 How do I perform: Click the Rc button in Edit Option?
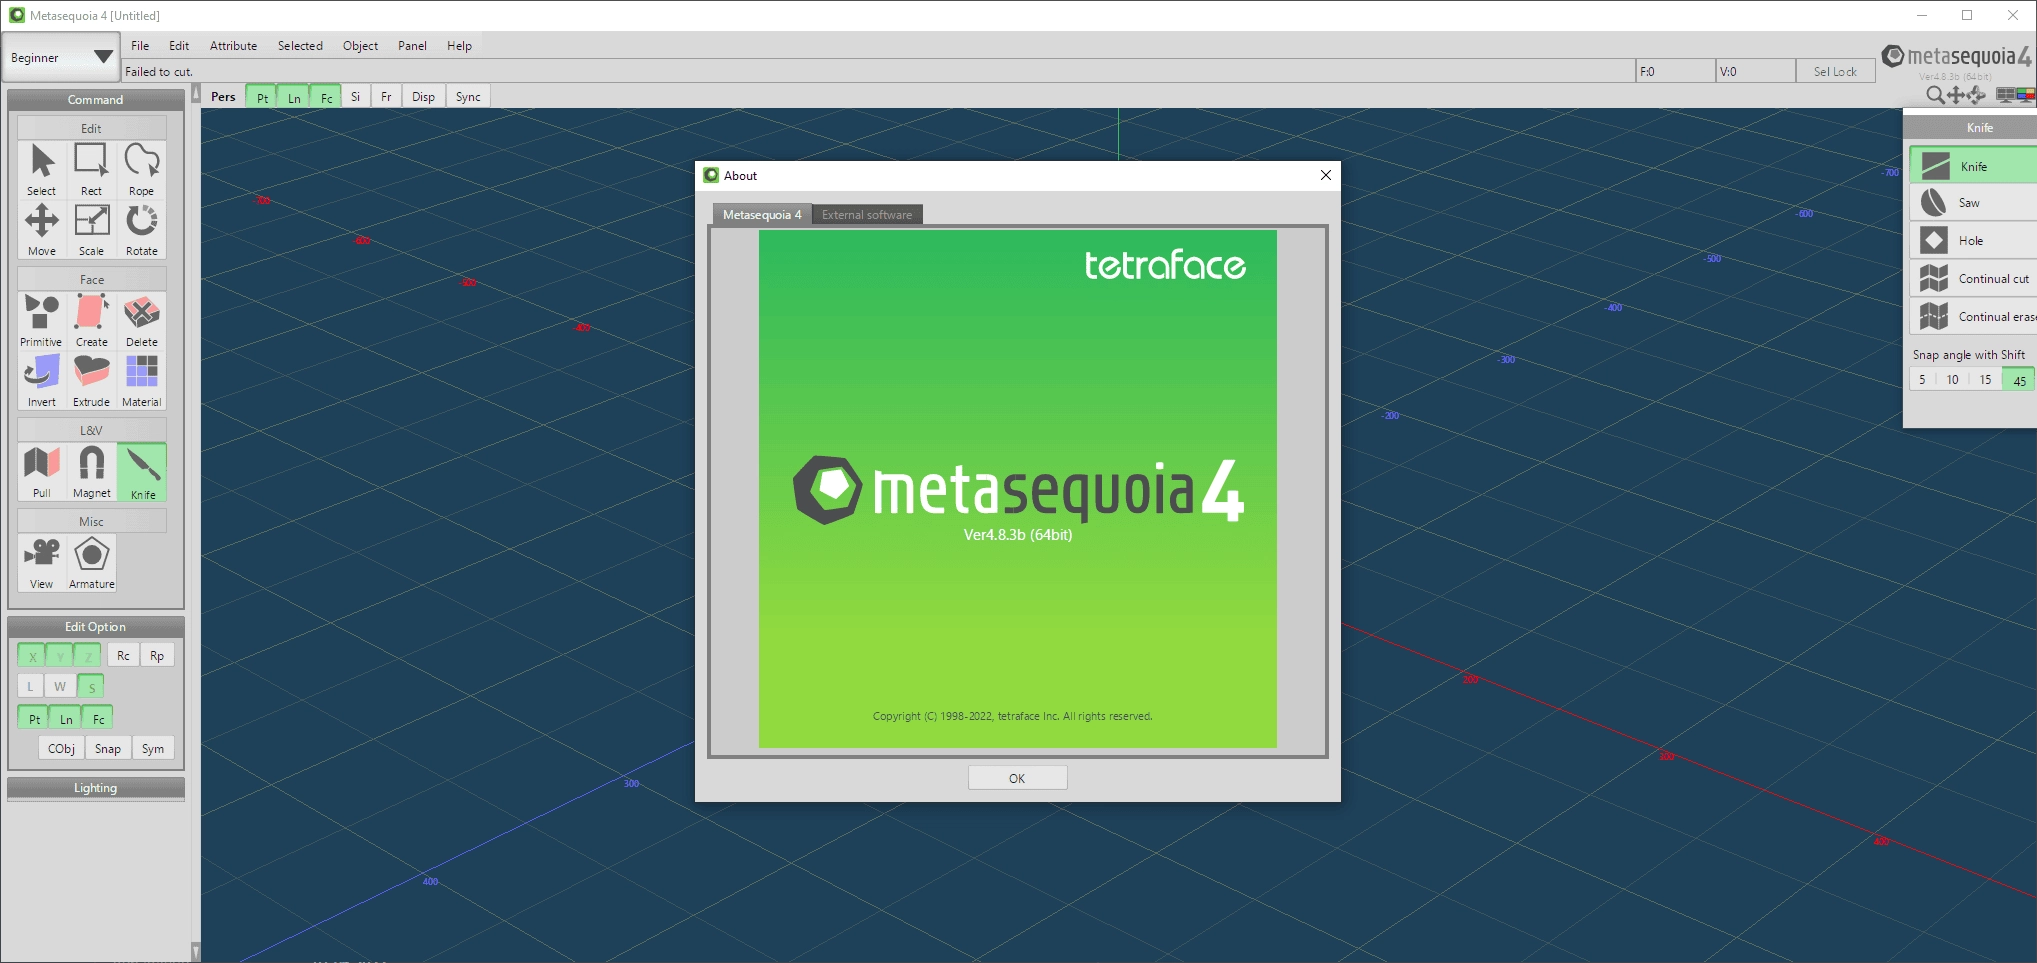click(x=123, y=656)
